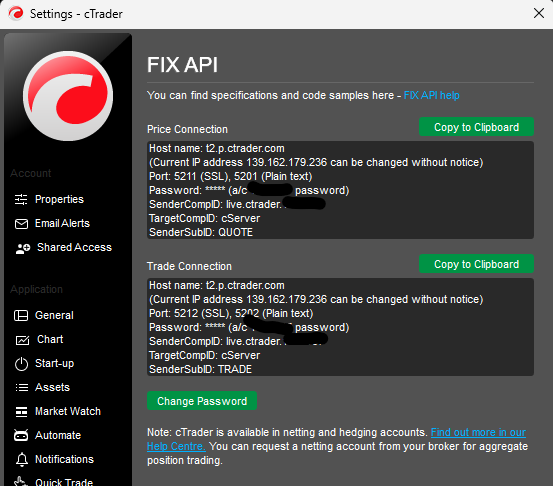Viewport: 553px width, 486px height.
Task: Click 'TargetCompID: cServer' in Trade Connection
Action: tap(205, 355)
